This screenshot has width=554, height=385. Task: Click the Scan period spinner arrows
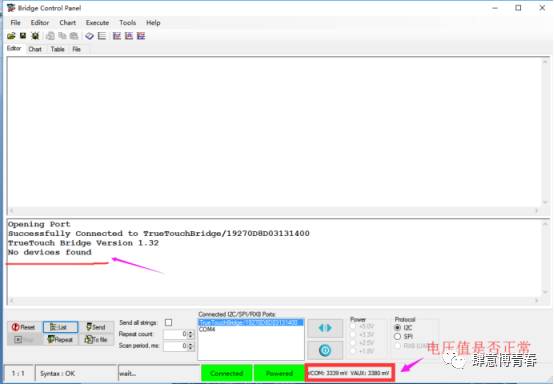click(x=190, y=346)
